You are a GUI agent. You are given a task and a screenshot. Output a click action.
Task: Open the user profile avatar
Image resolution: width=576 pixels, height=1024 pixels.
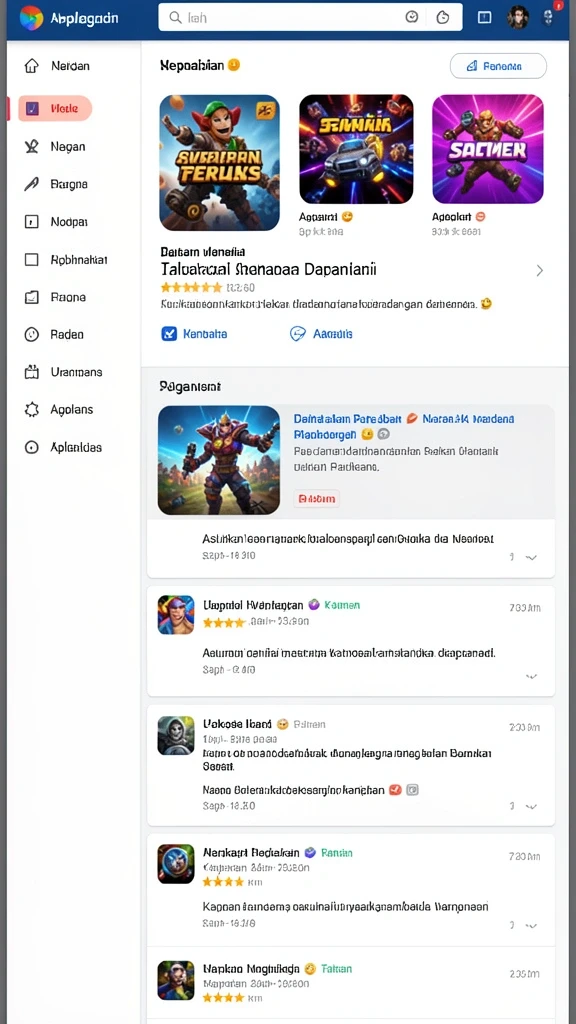518,17
